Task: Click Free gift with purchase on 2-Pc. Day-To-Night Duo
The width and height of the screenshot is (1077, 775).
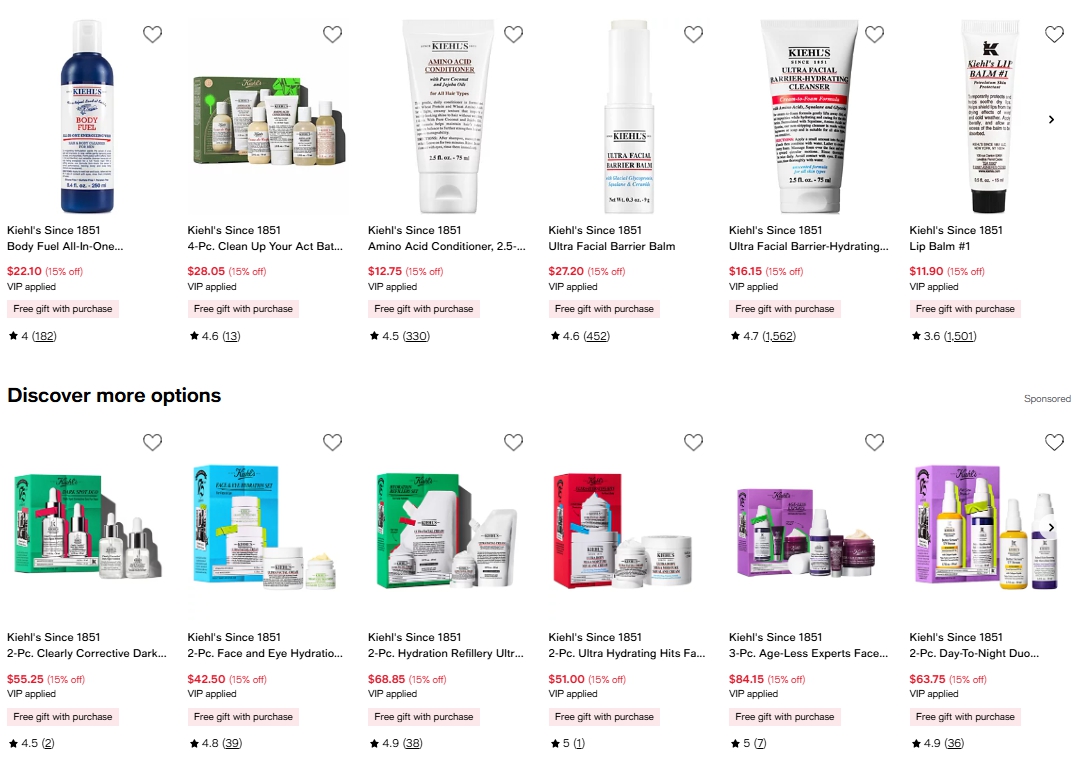Action: [965, 717]
